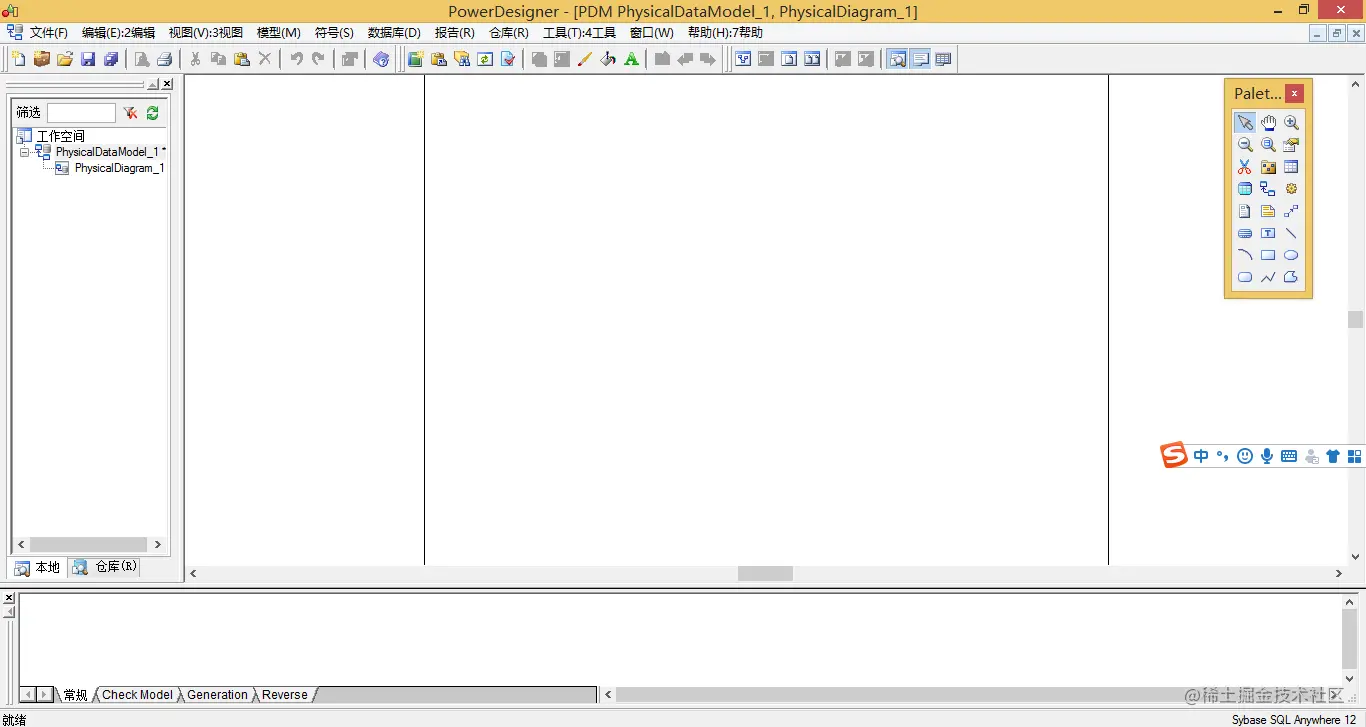
Task: Select 工作空间 workspace root node
Action: click(61, 136)
